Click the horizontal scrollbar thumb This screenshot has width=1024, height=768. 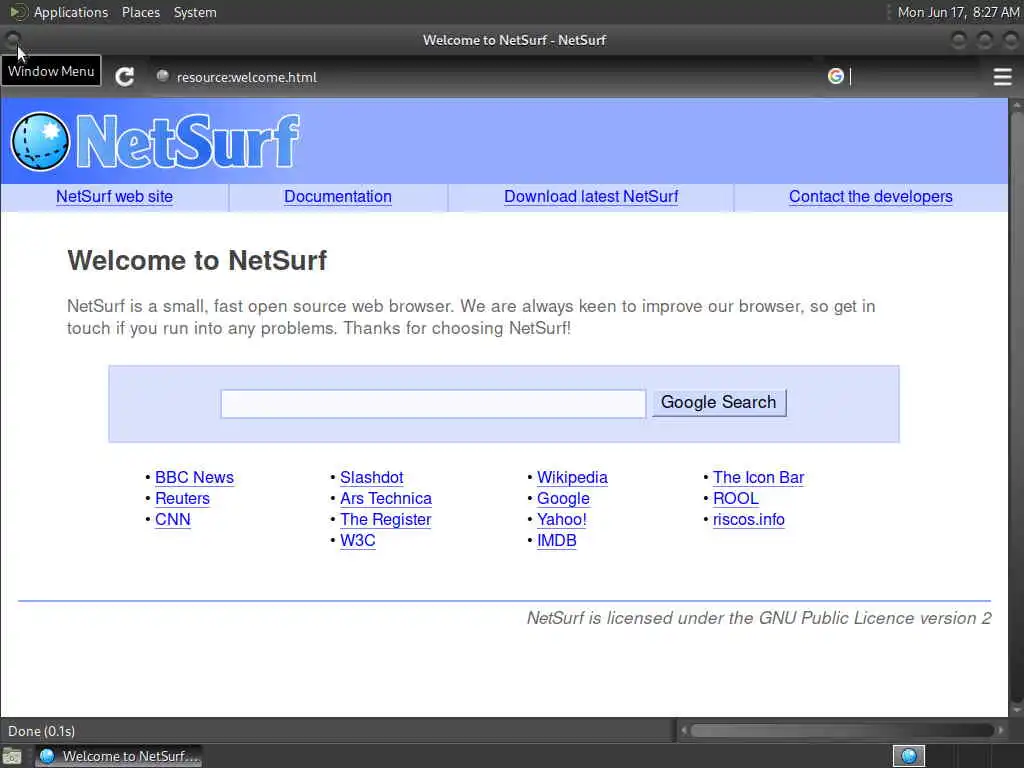click(x=842, y=730)
